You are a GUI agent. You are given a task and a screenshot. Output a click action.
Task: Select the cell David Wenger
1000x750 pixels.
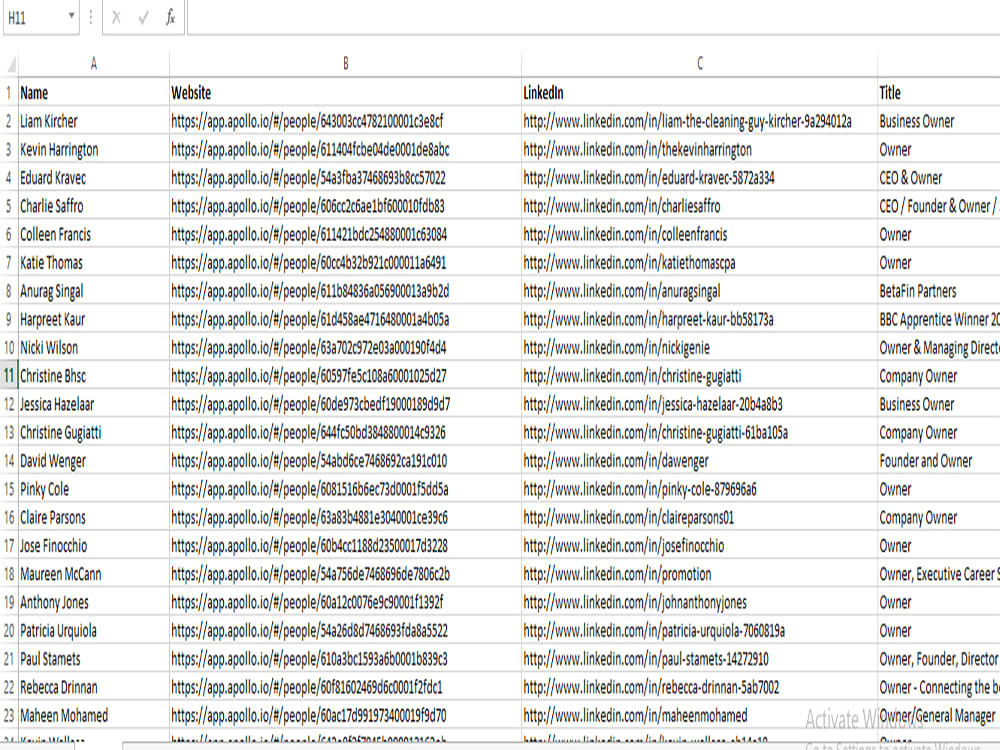click(x=94, y=460)
